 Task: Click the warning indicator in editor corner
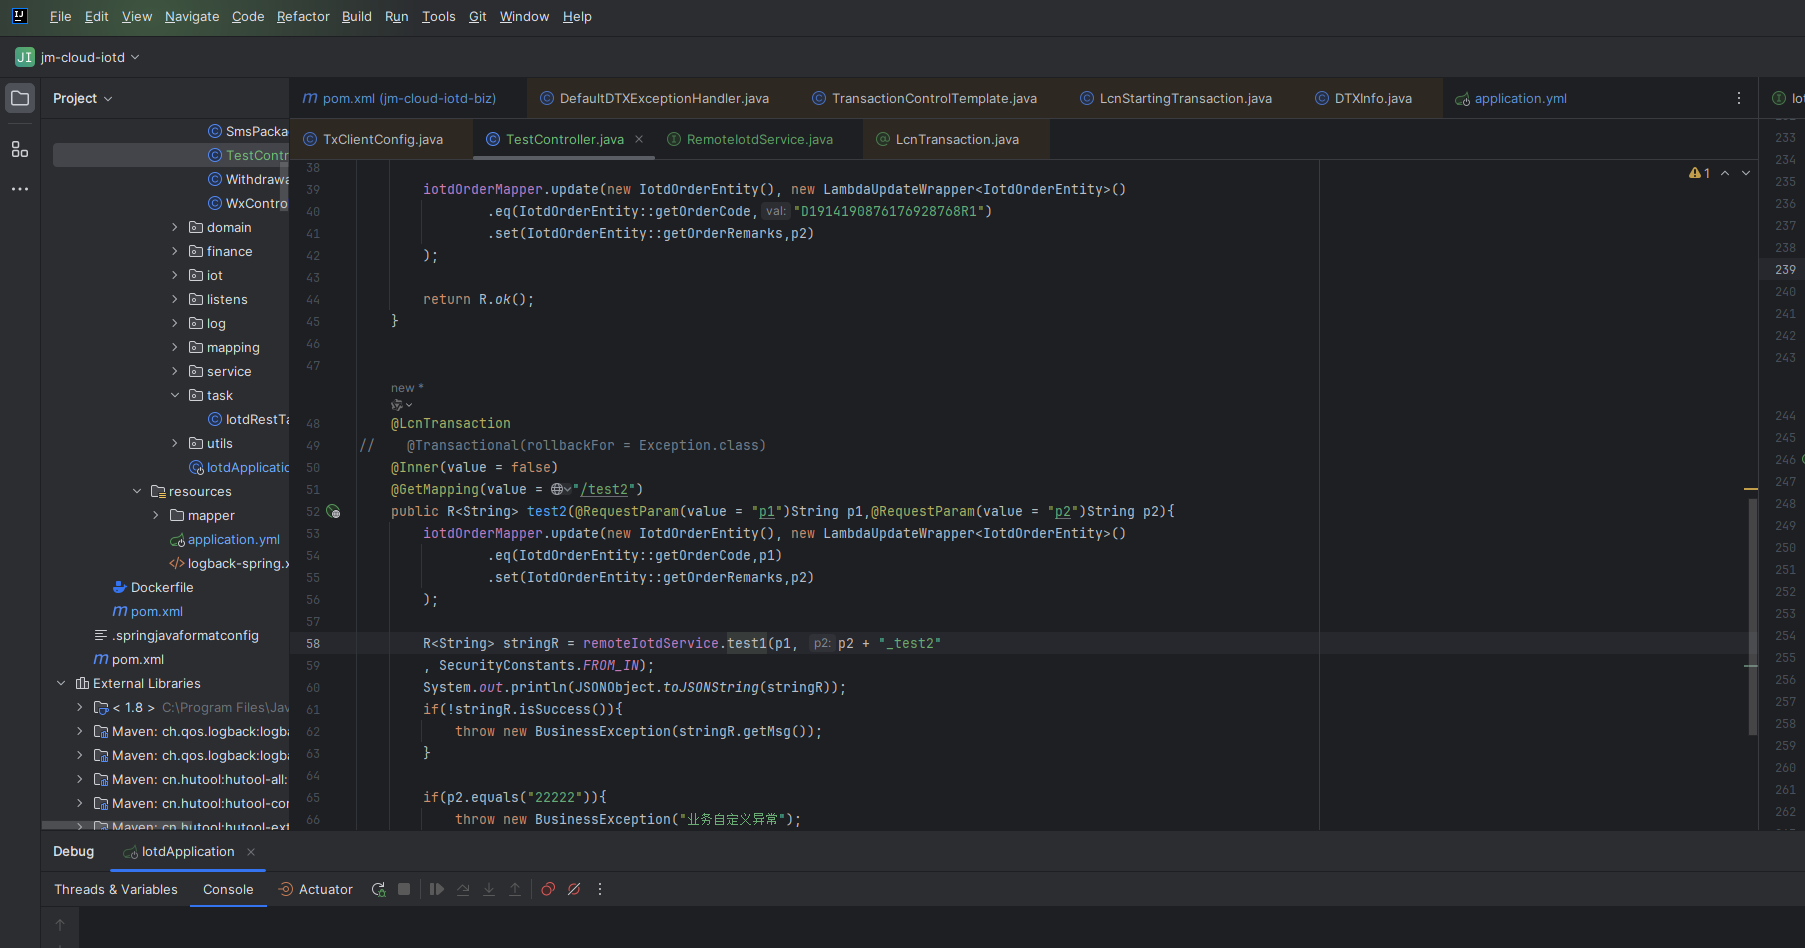coord(1699,173)
